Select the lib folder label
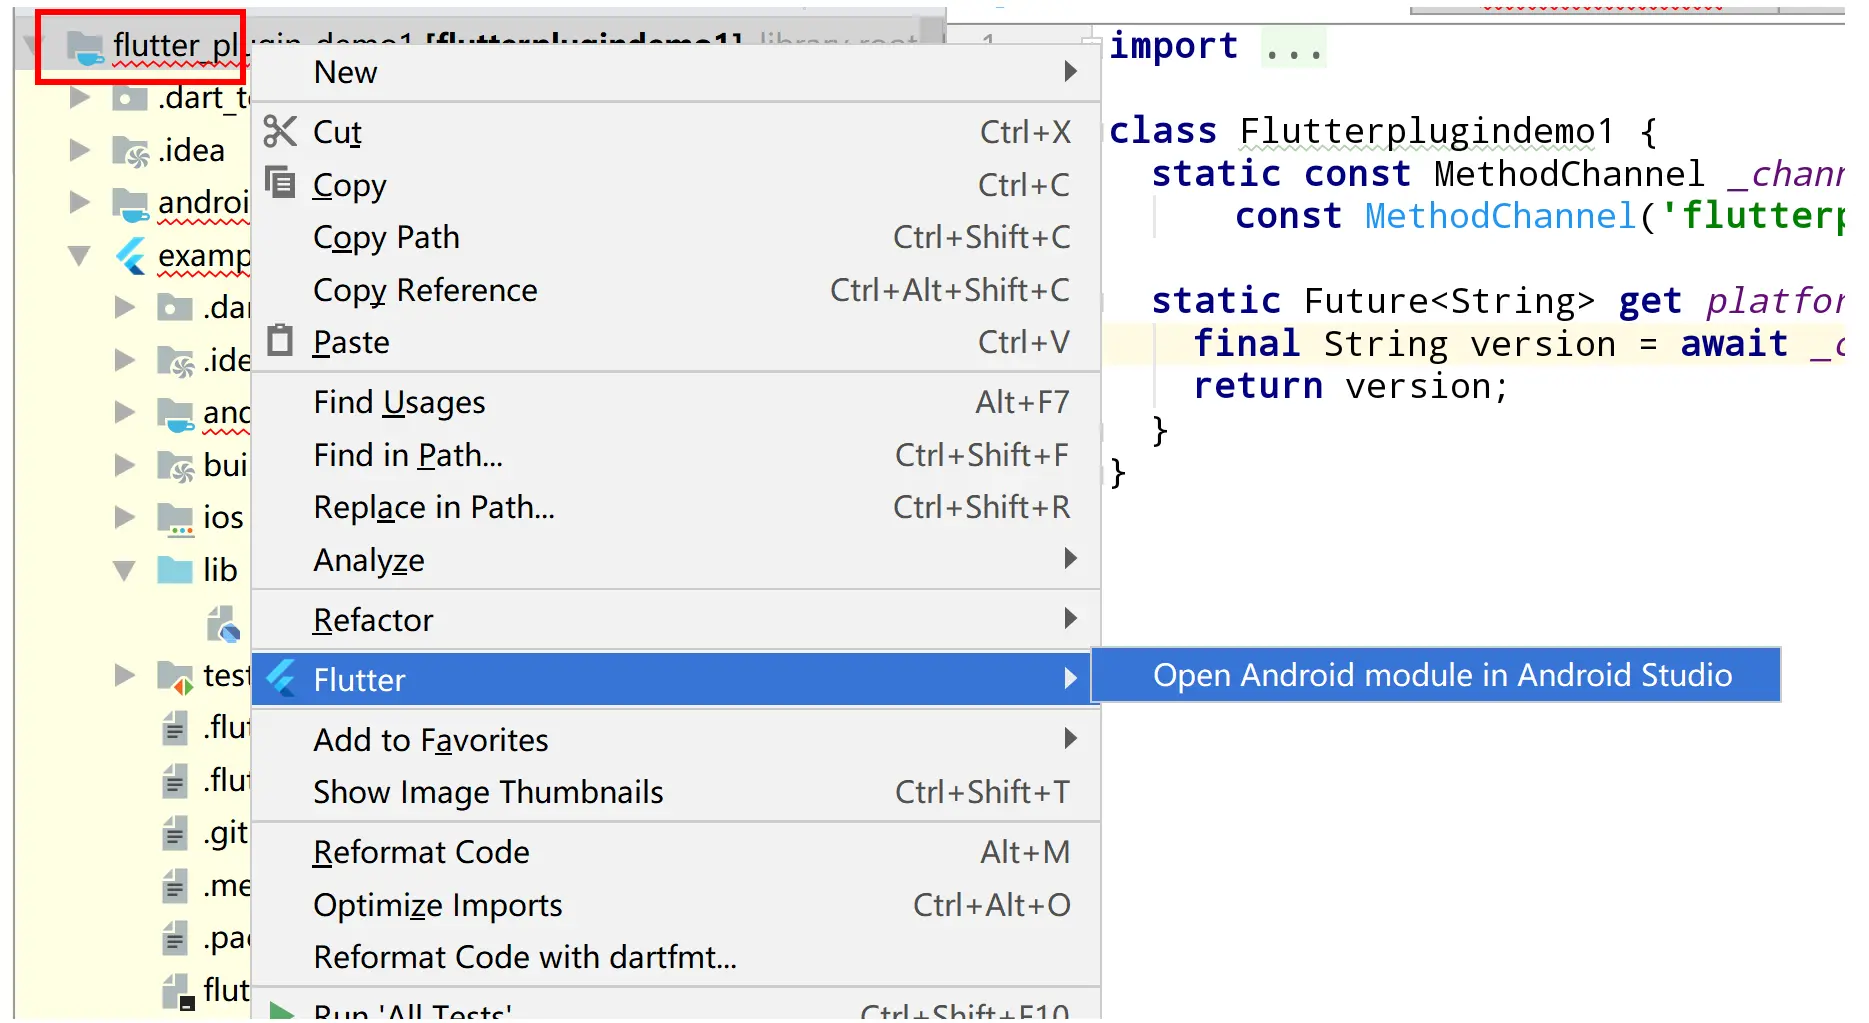The height and width of the screenshot is (1023, 1869). [220, 570]
